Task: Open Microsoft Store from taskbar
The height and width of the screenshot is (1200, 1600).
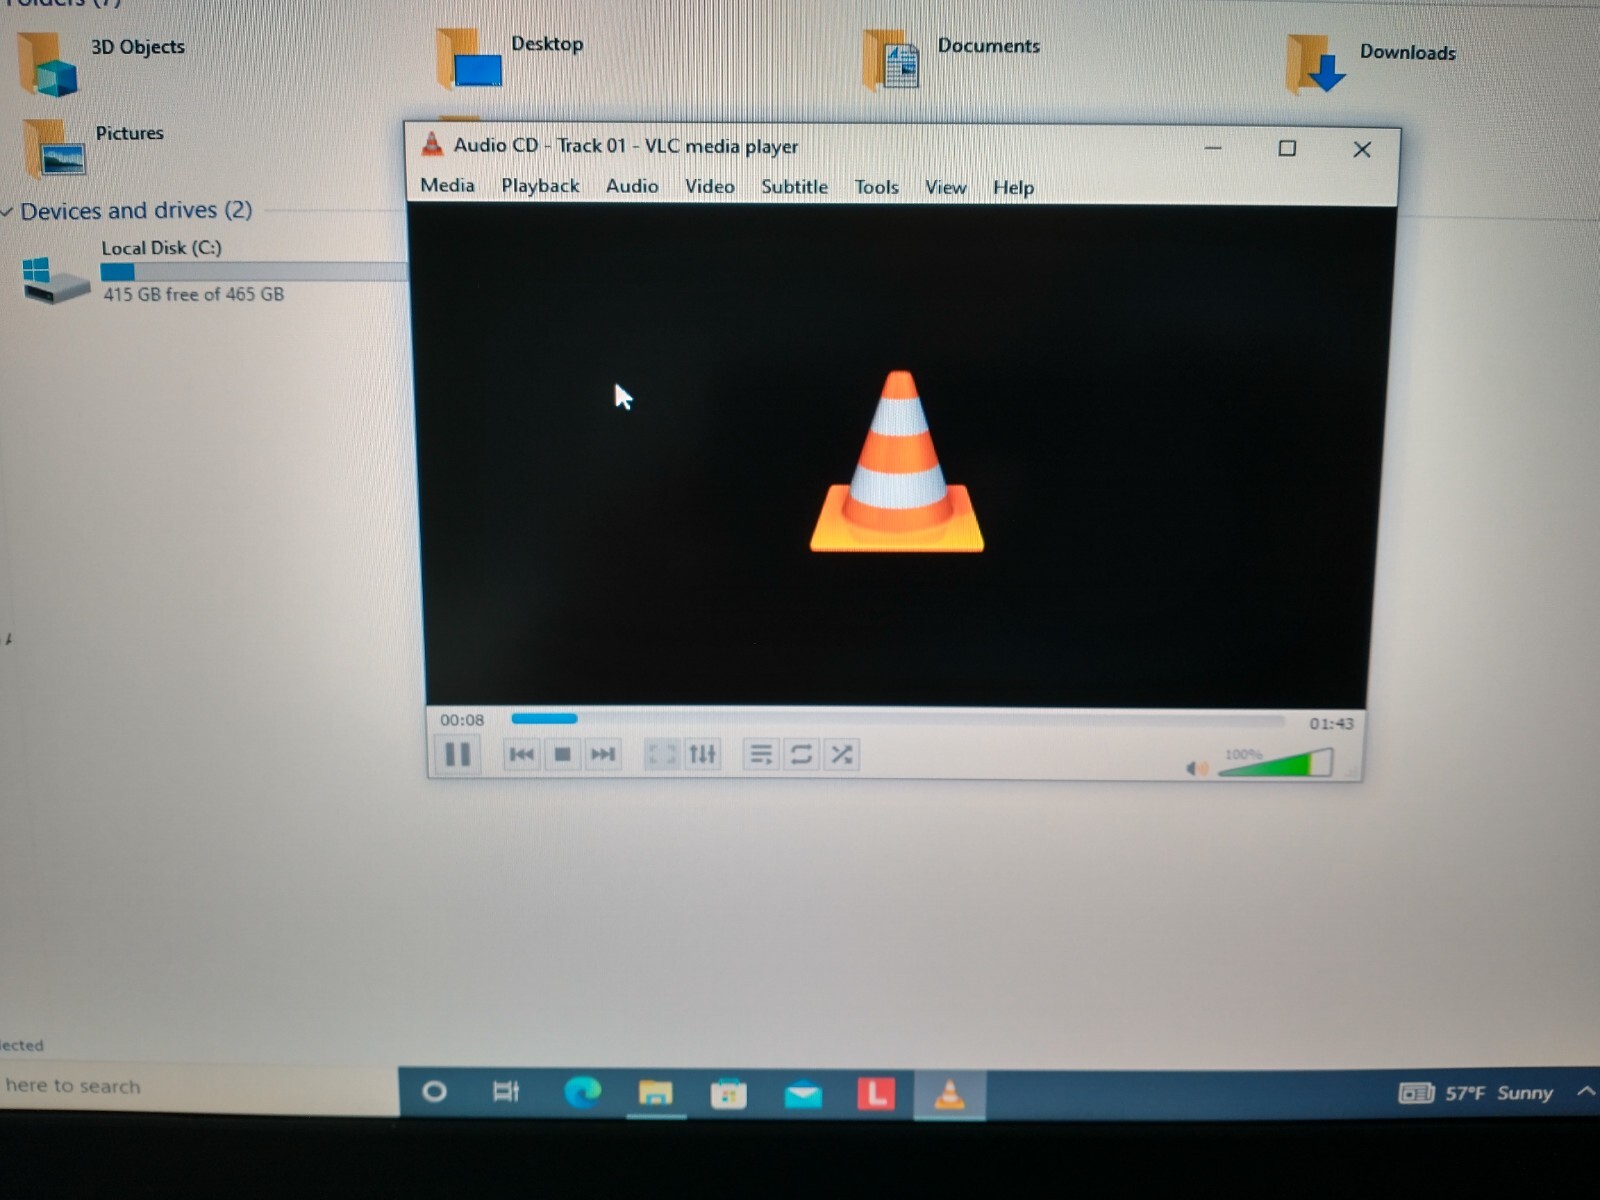Action: coord(728,1094)
